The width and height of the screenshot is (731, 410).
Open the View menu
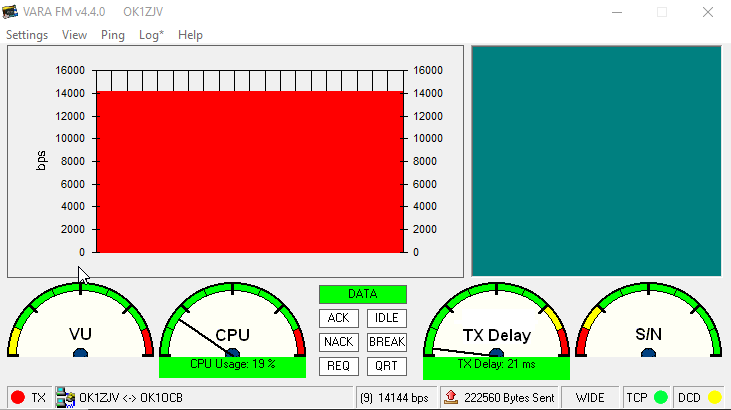pos(74,35)
